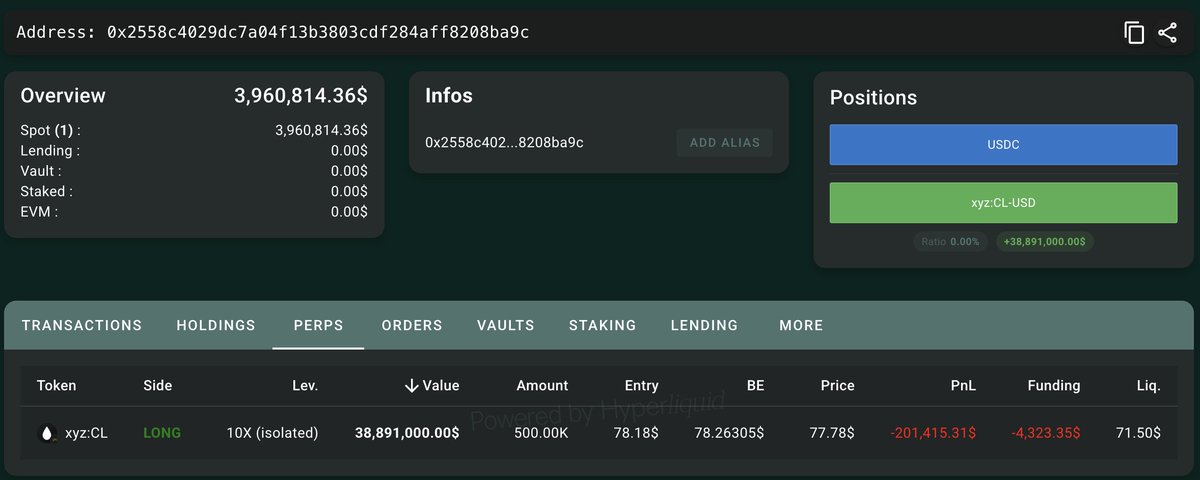Click the full address text at top

click(273, 32)
